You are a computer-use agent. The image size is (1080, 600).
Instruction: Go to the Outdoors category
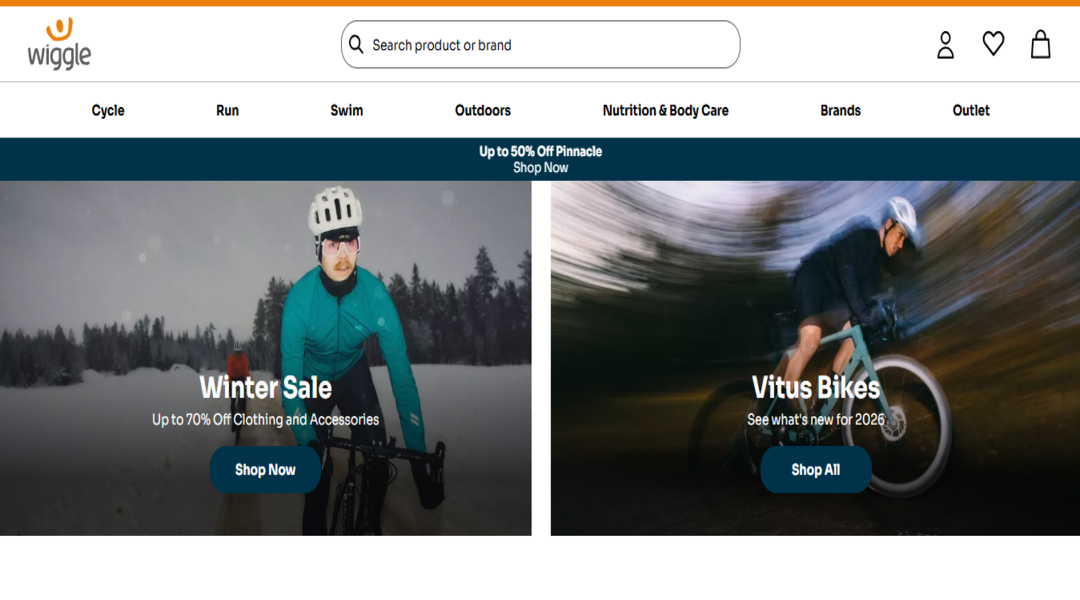[483, 111]
